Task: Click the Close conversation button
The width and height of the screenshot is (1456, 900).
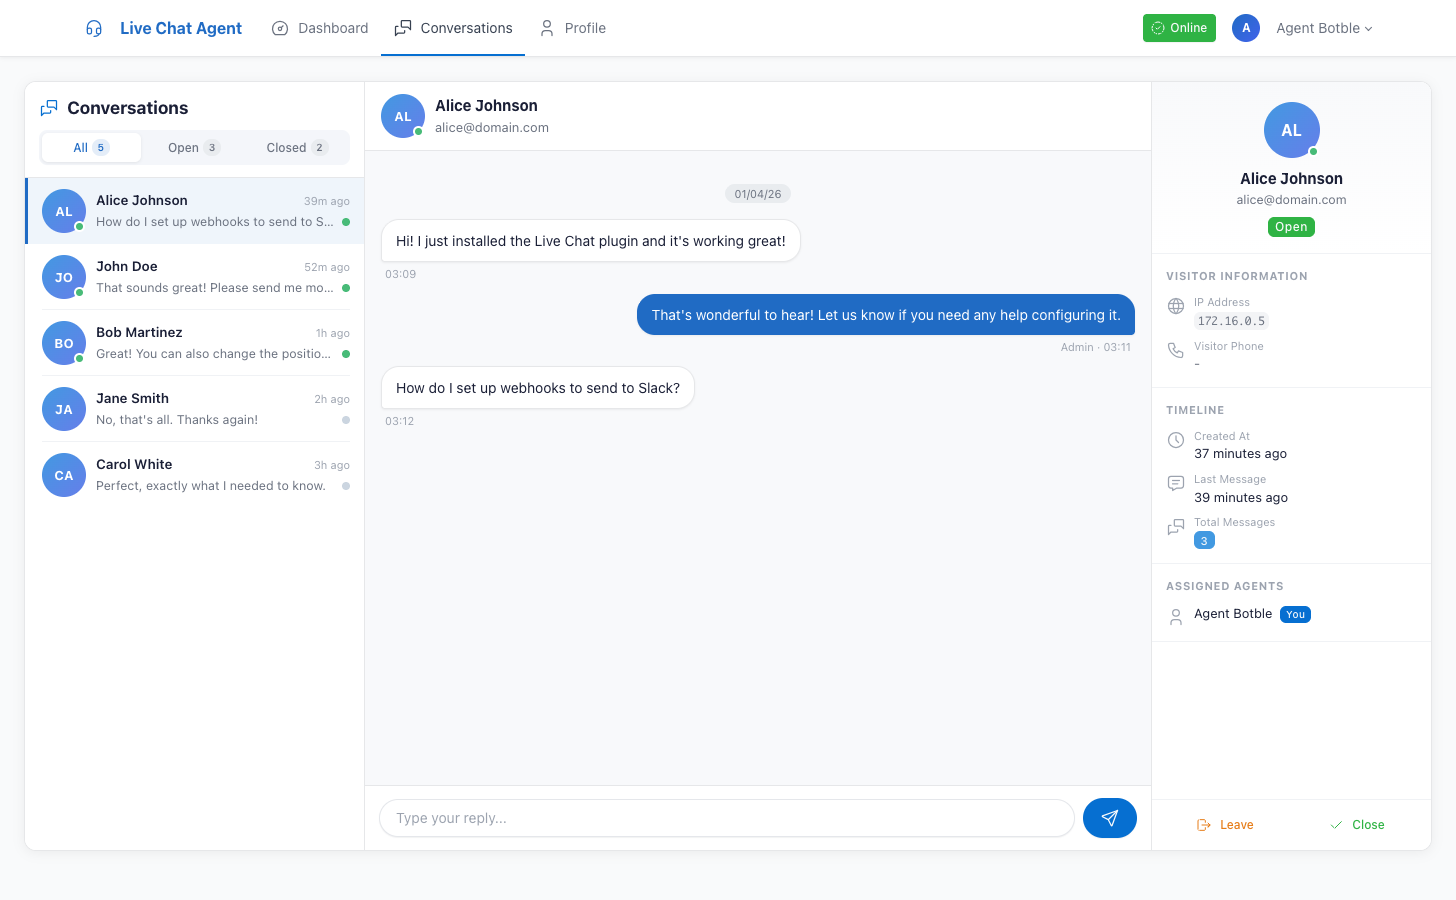Action: pyautogui.click(x=1358, y=824)
